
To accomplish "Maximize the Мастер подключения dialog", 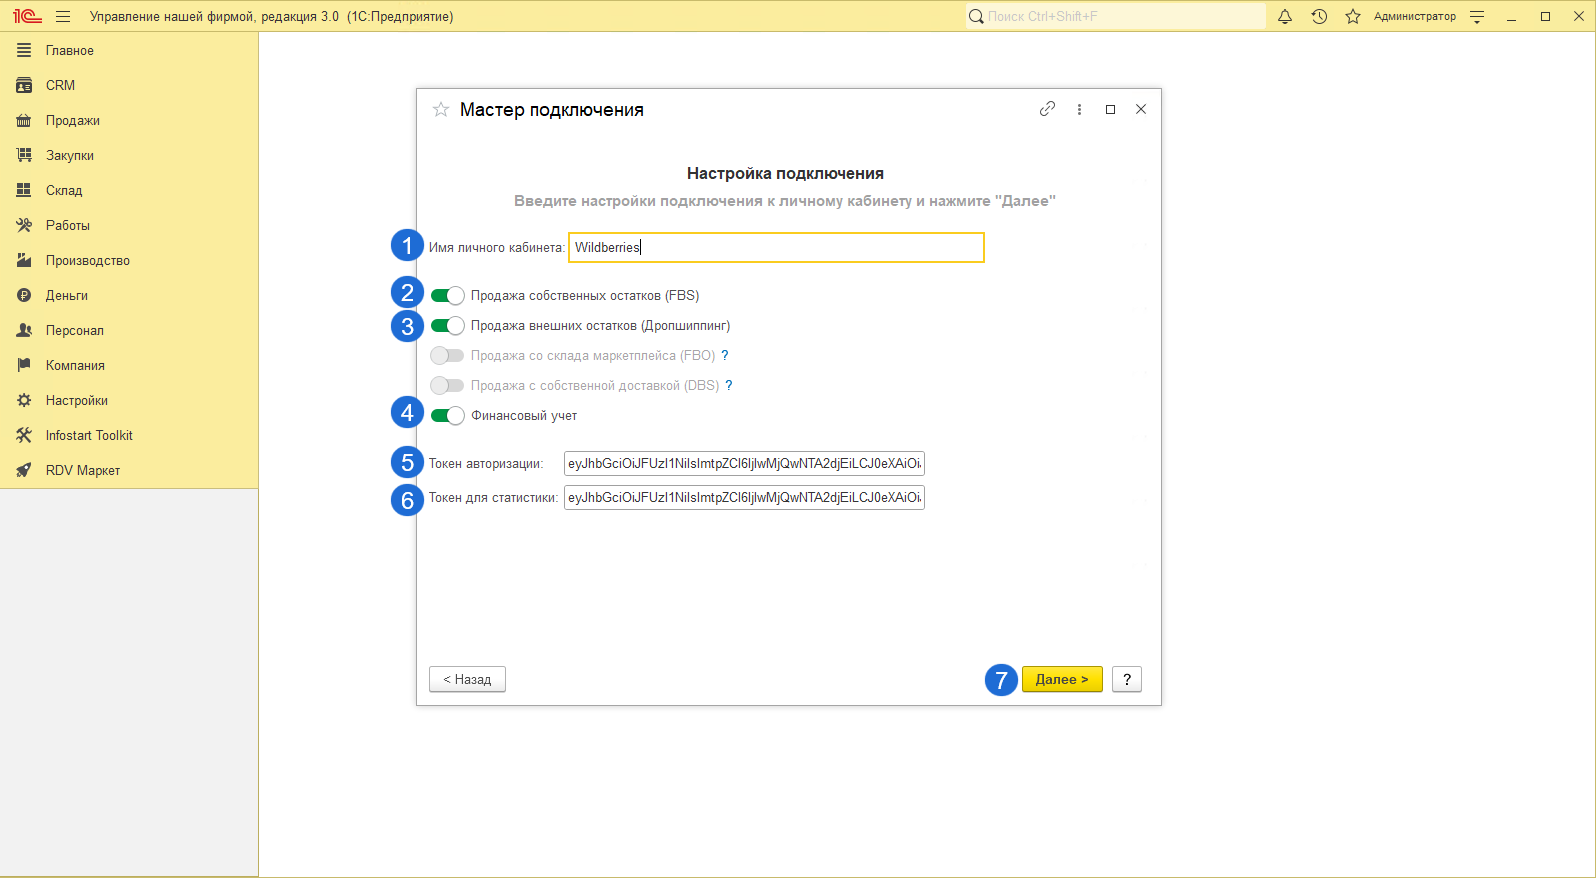I will tap(1110, 109).
